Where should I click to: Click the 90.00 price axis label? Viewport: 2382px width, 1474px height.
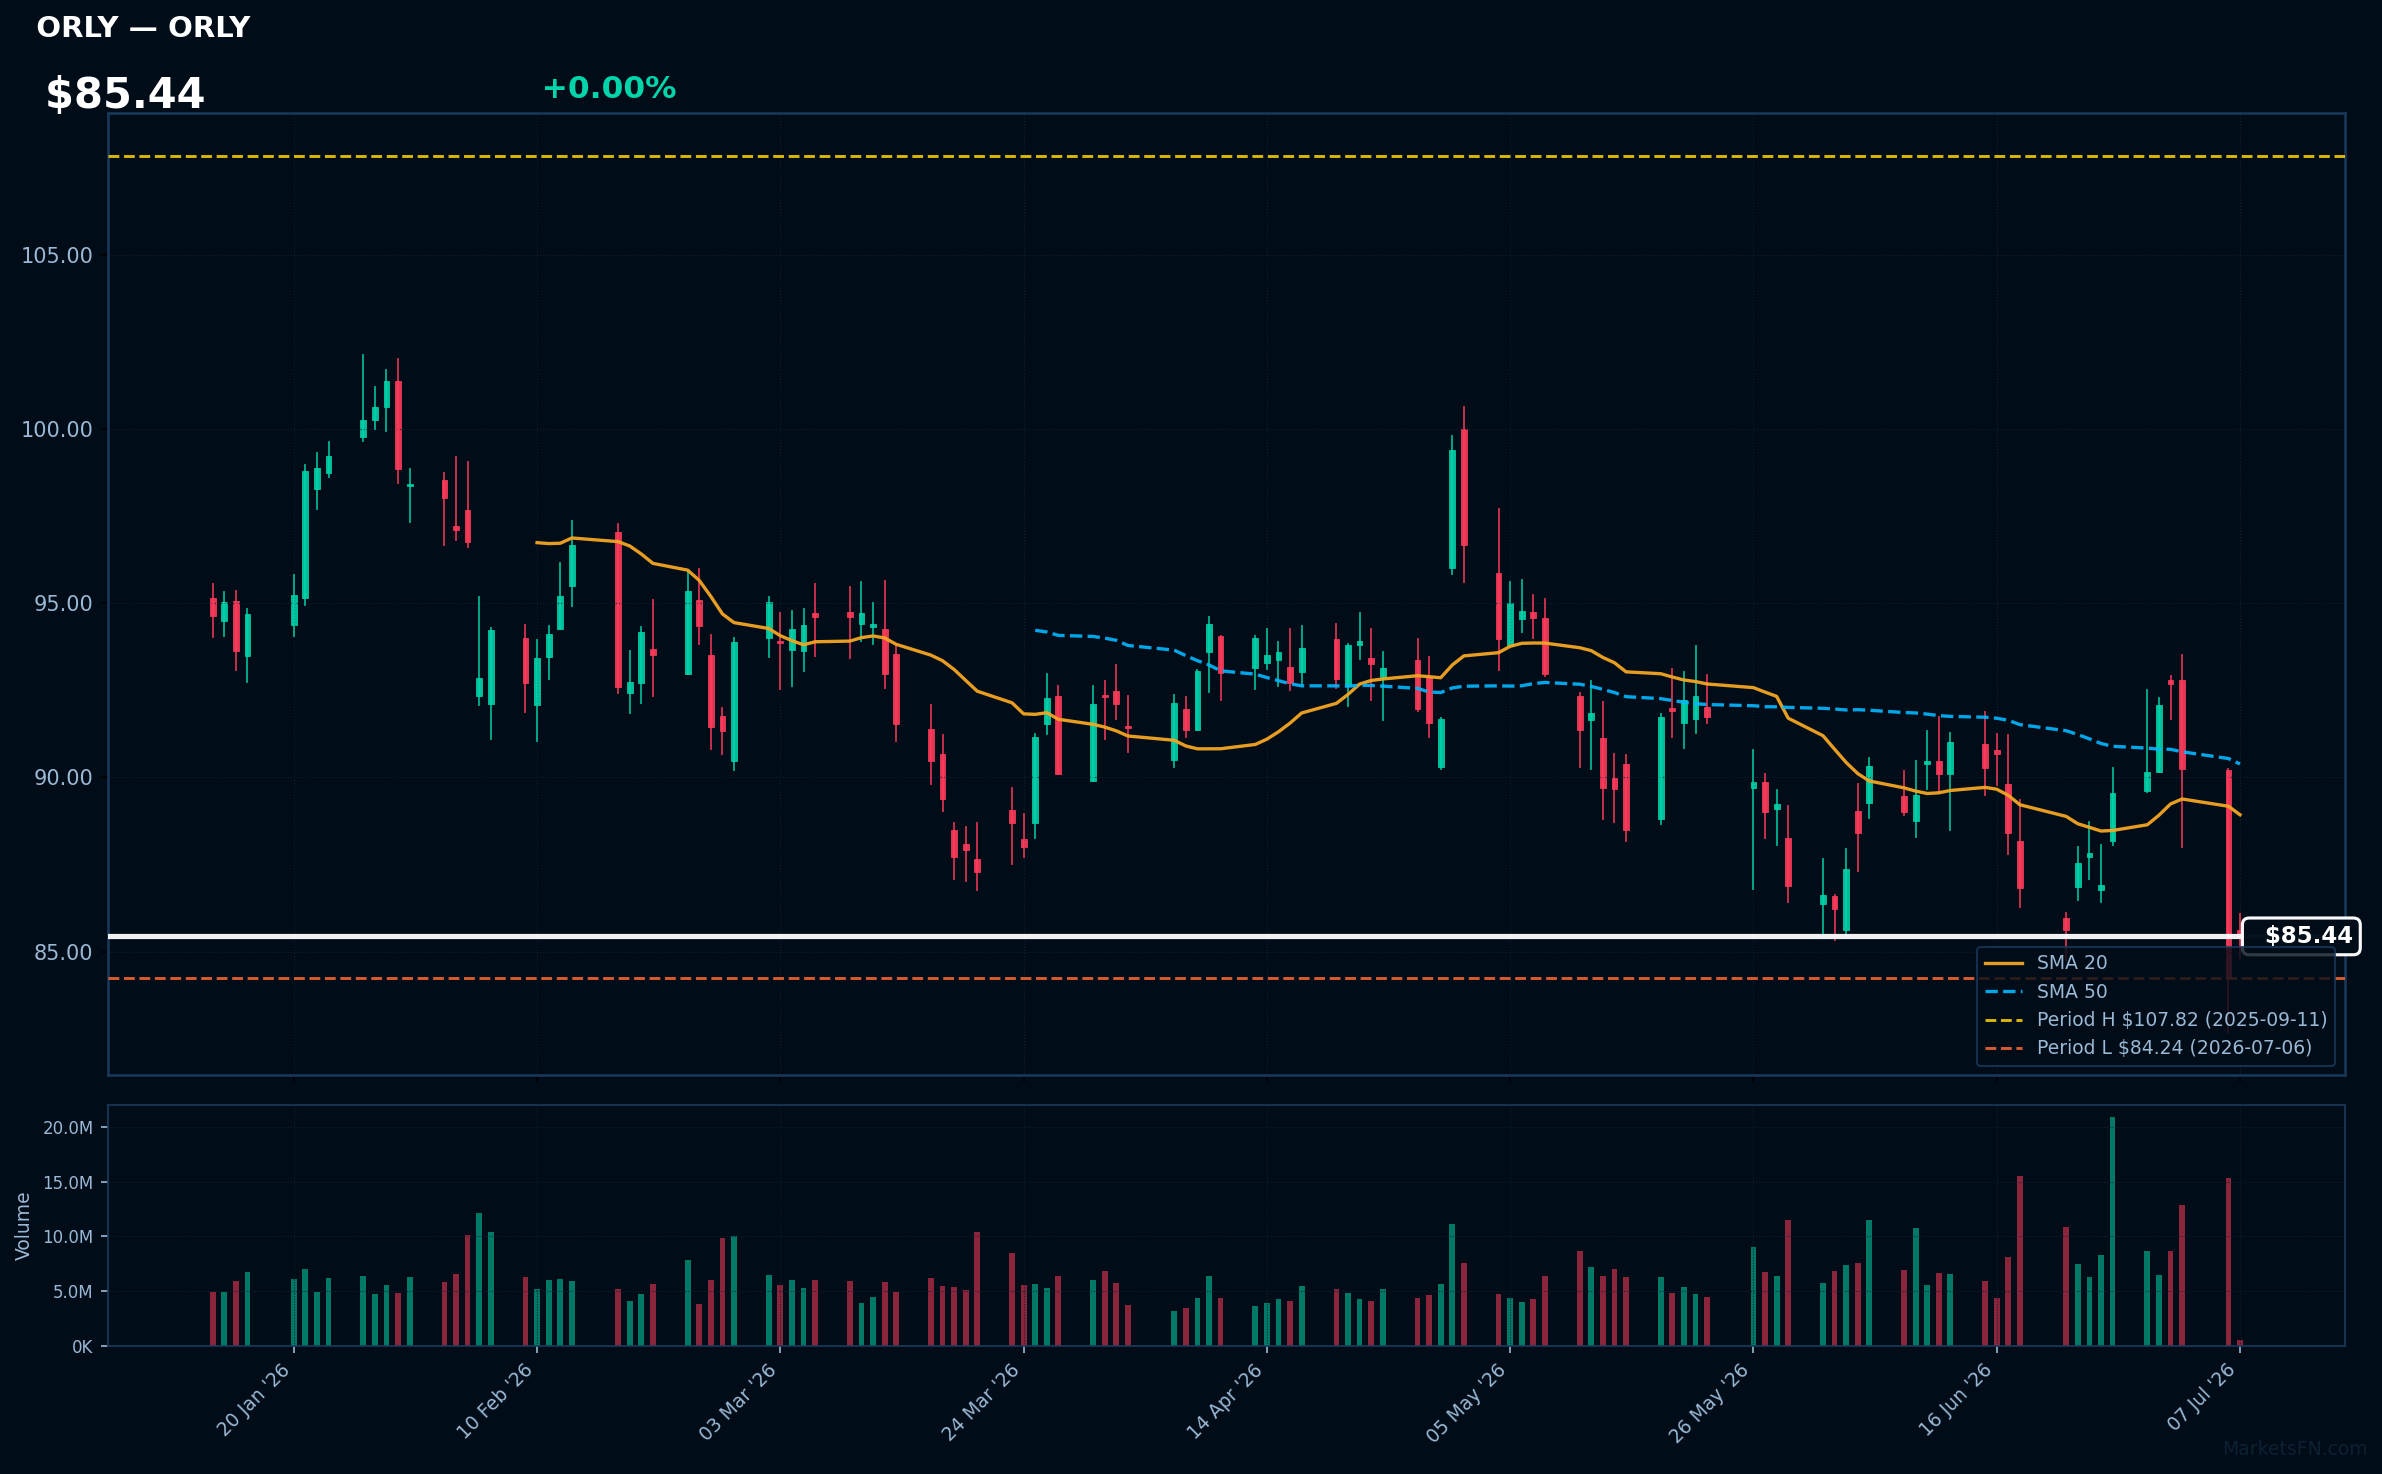point(63,778)
